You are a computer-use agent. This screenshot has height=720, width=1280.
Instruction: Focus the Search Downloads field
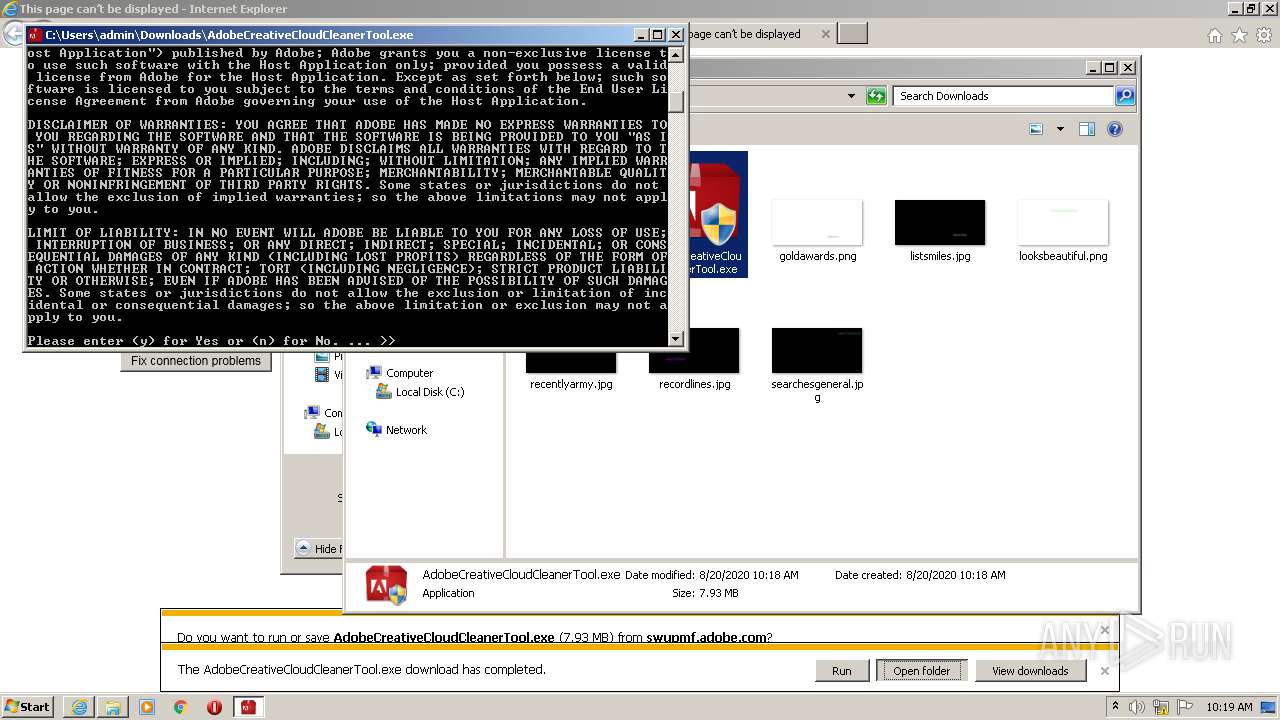(1003, 96)
